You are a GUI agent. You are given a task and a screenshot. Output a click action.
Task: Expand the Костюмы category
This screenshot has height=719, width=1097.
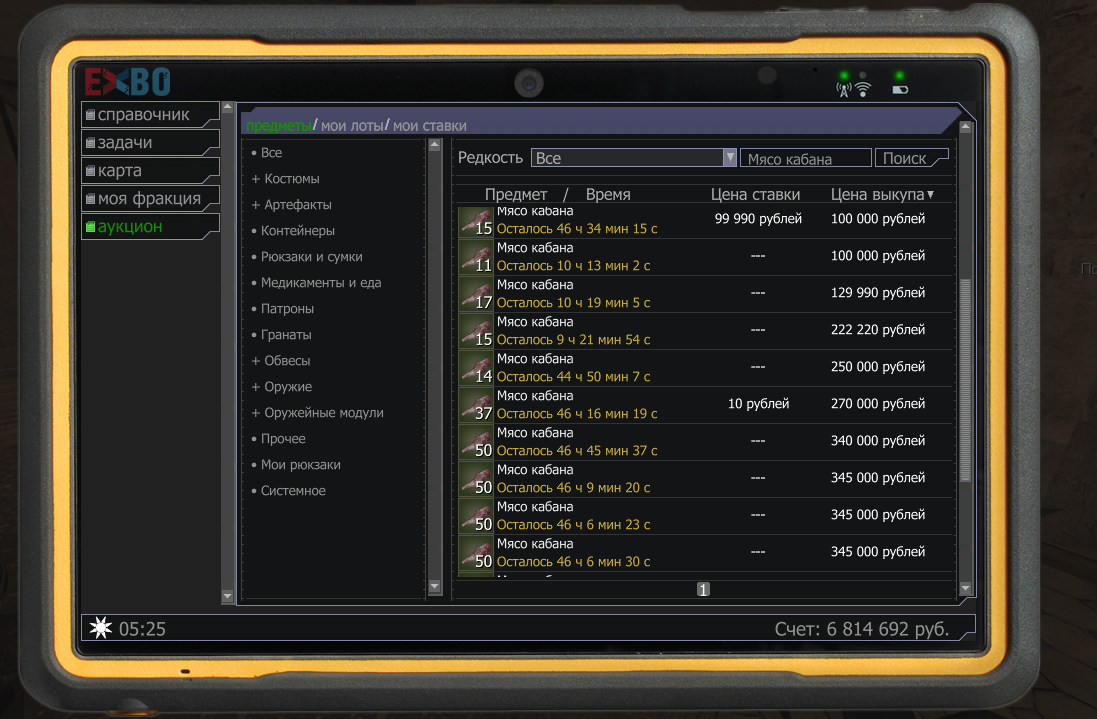coord(285,178)
